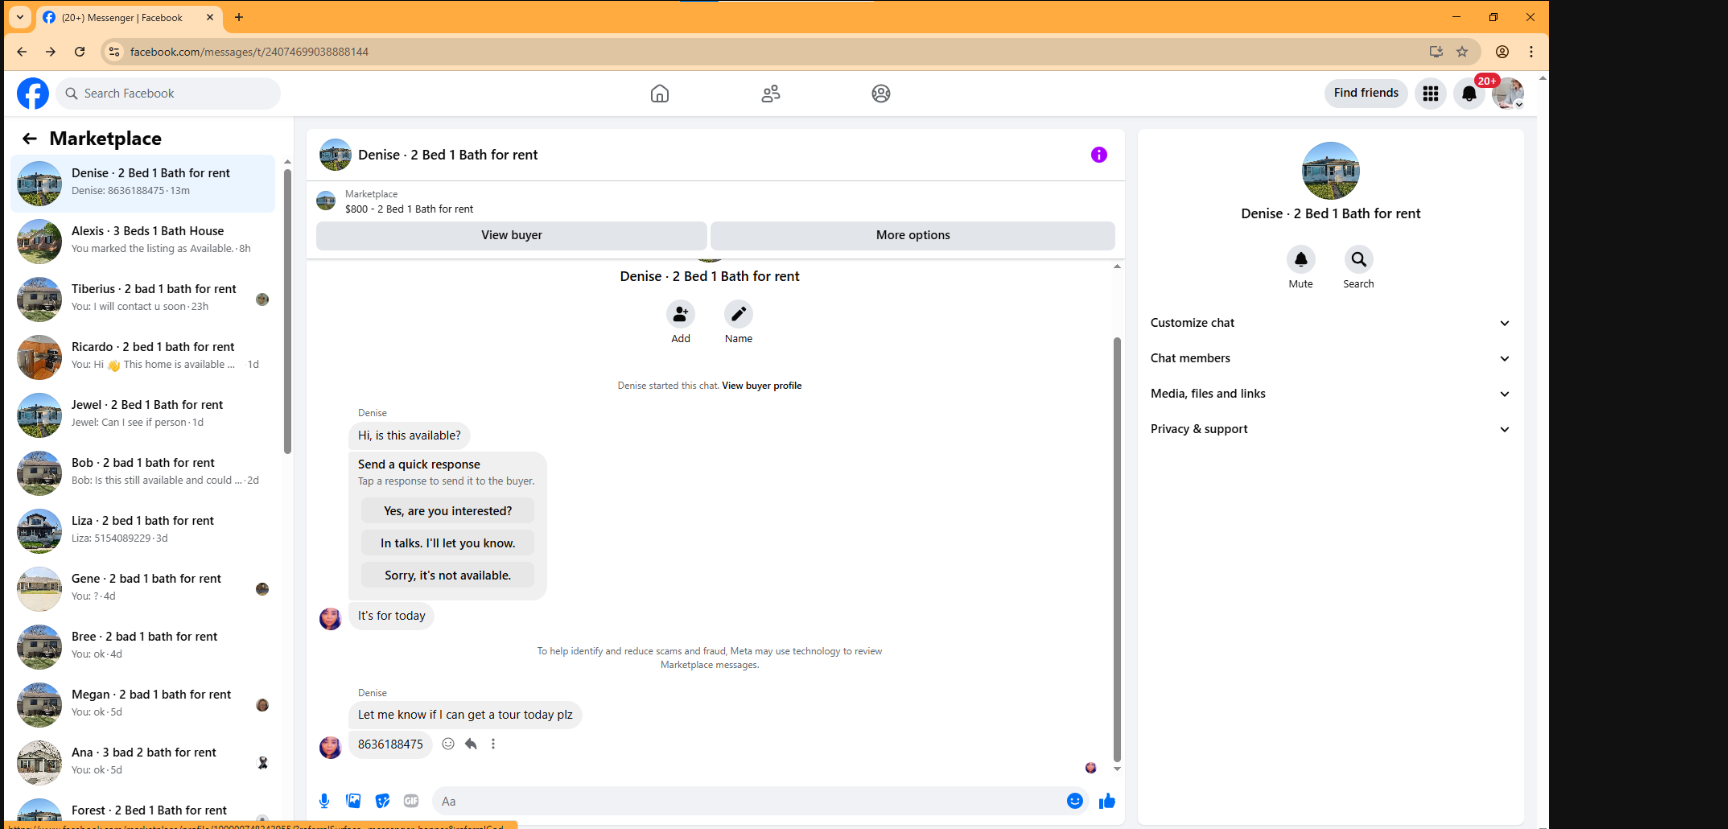This screenshot has width=1728, height=829.
Task: Expand Chat members section
Action: tap(1330, 358)
